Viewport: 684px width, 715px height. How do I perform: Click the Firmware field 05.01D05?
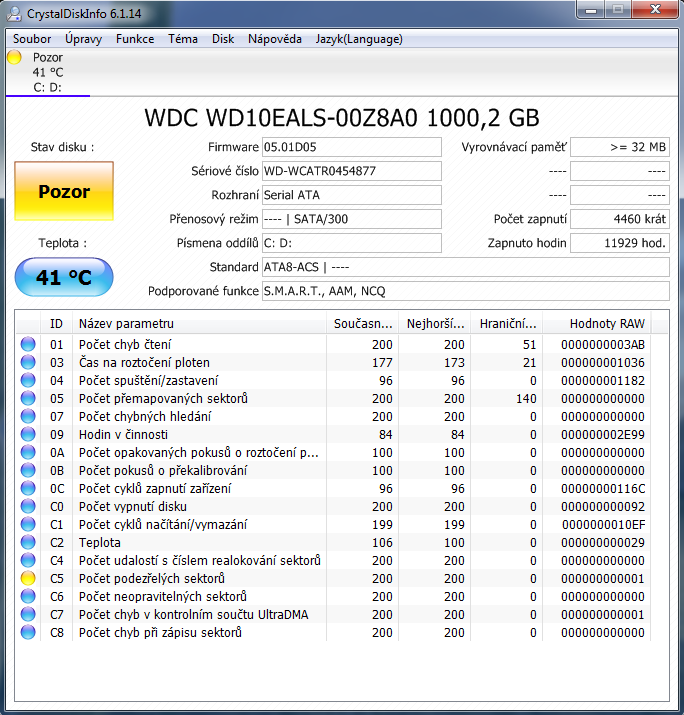coord(352,147)
